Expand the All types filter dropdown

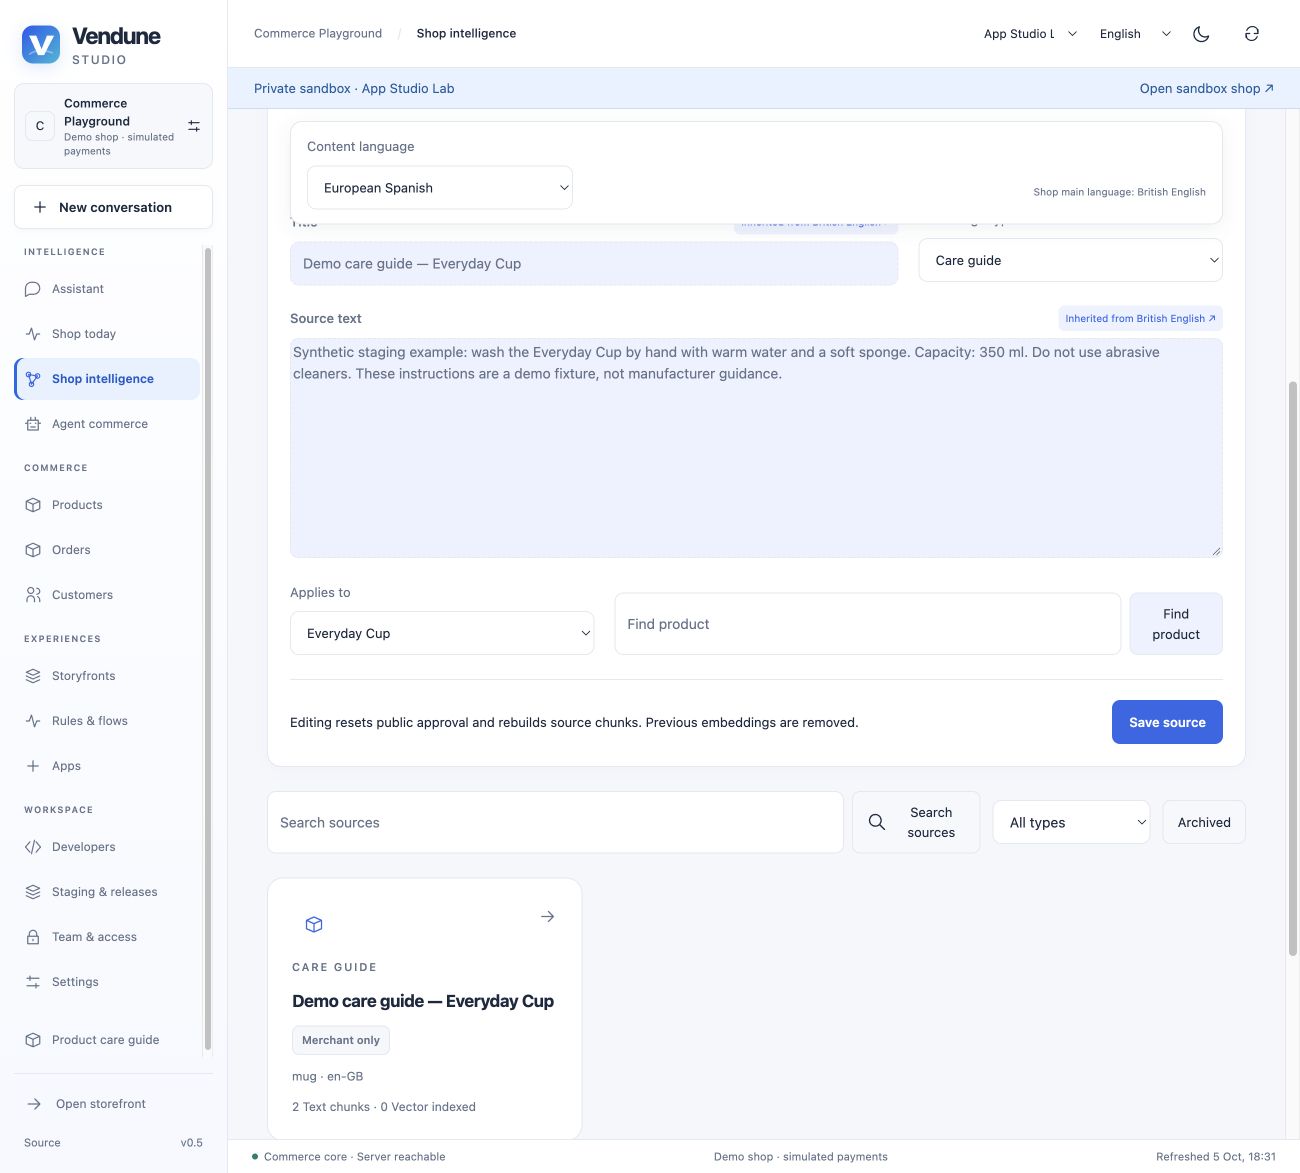click(1071, 822)
